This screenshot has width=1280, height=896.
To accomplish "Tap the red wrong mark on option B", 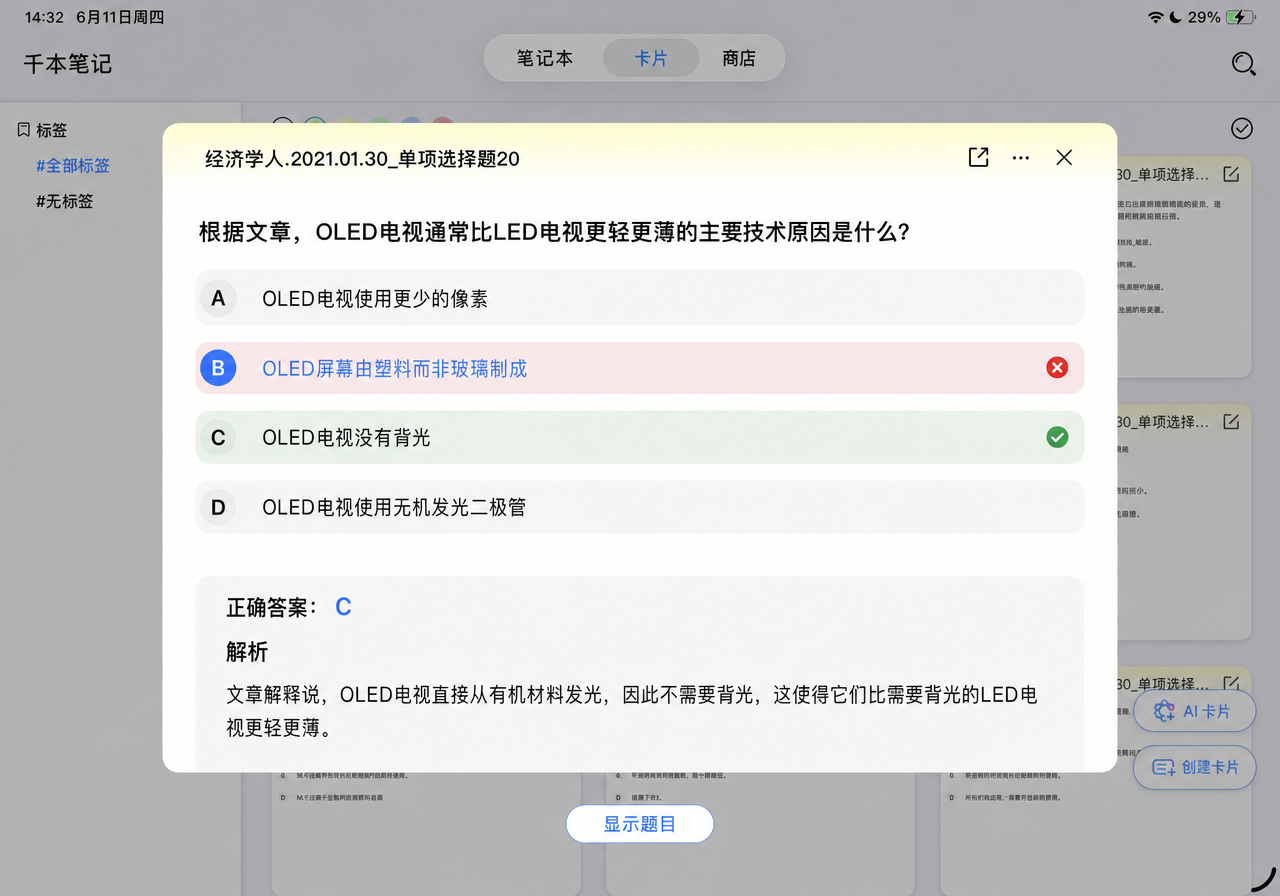I will click(x=1057, y=368).
